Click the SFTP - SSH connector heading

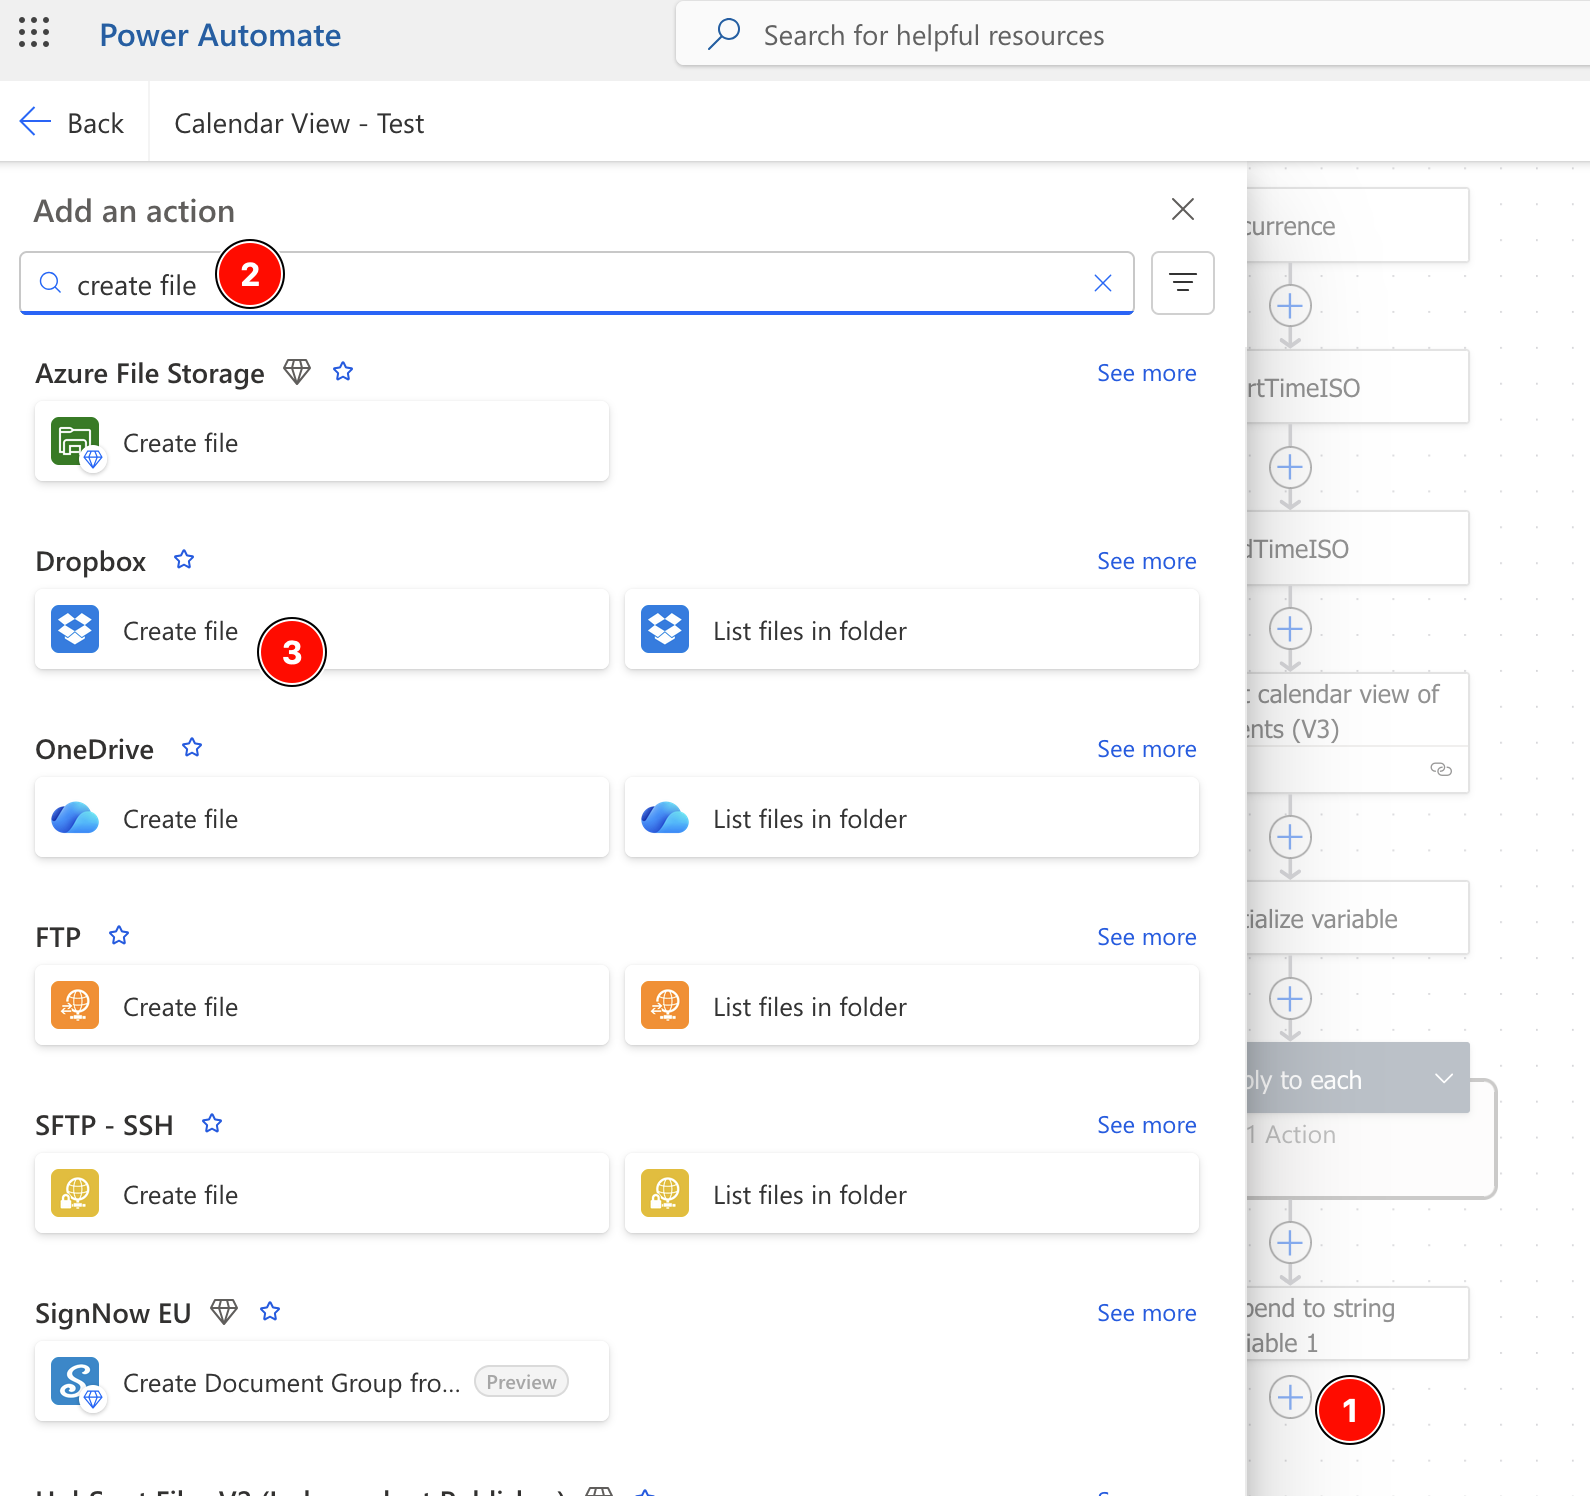[104, 1125]
